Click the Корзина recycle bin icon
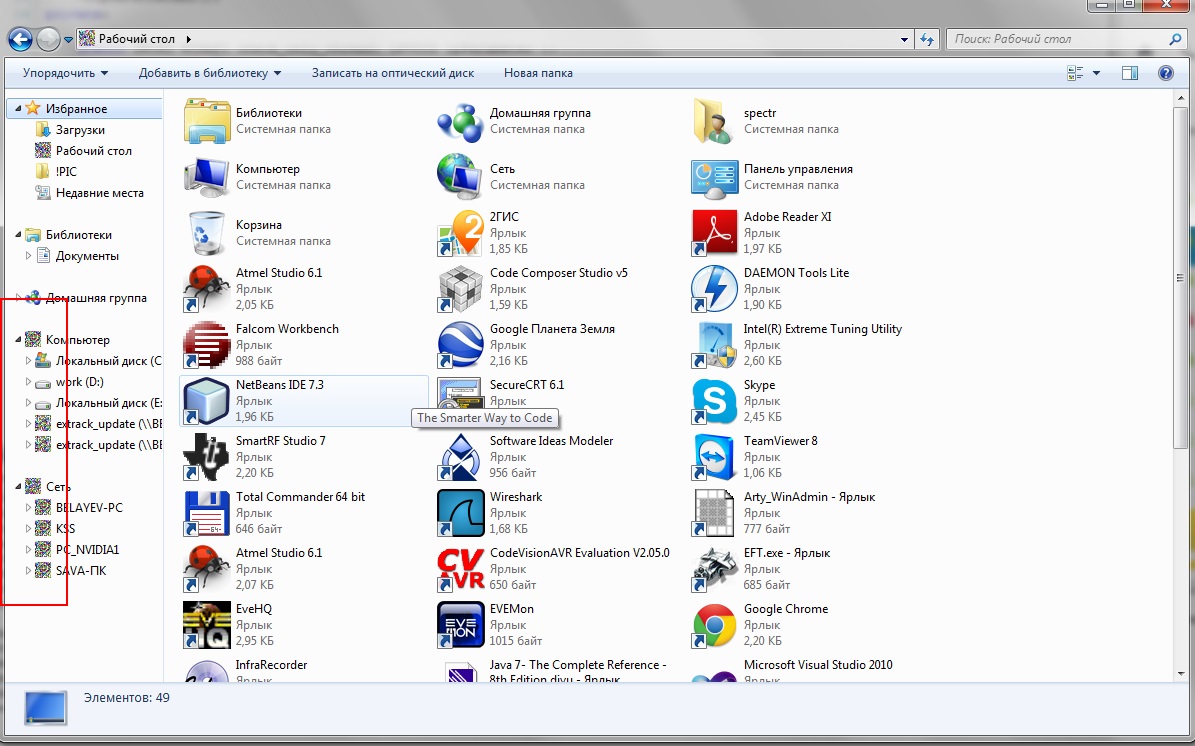Viewport: 1195px width, 746px height. point(207,233)
